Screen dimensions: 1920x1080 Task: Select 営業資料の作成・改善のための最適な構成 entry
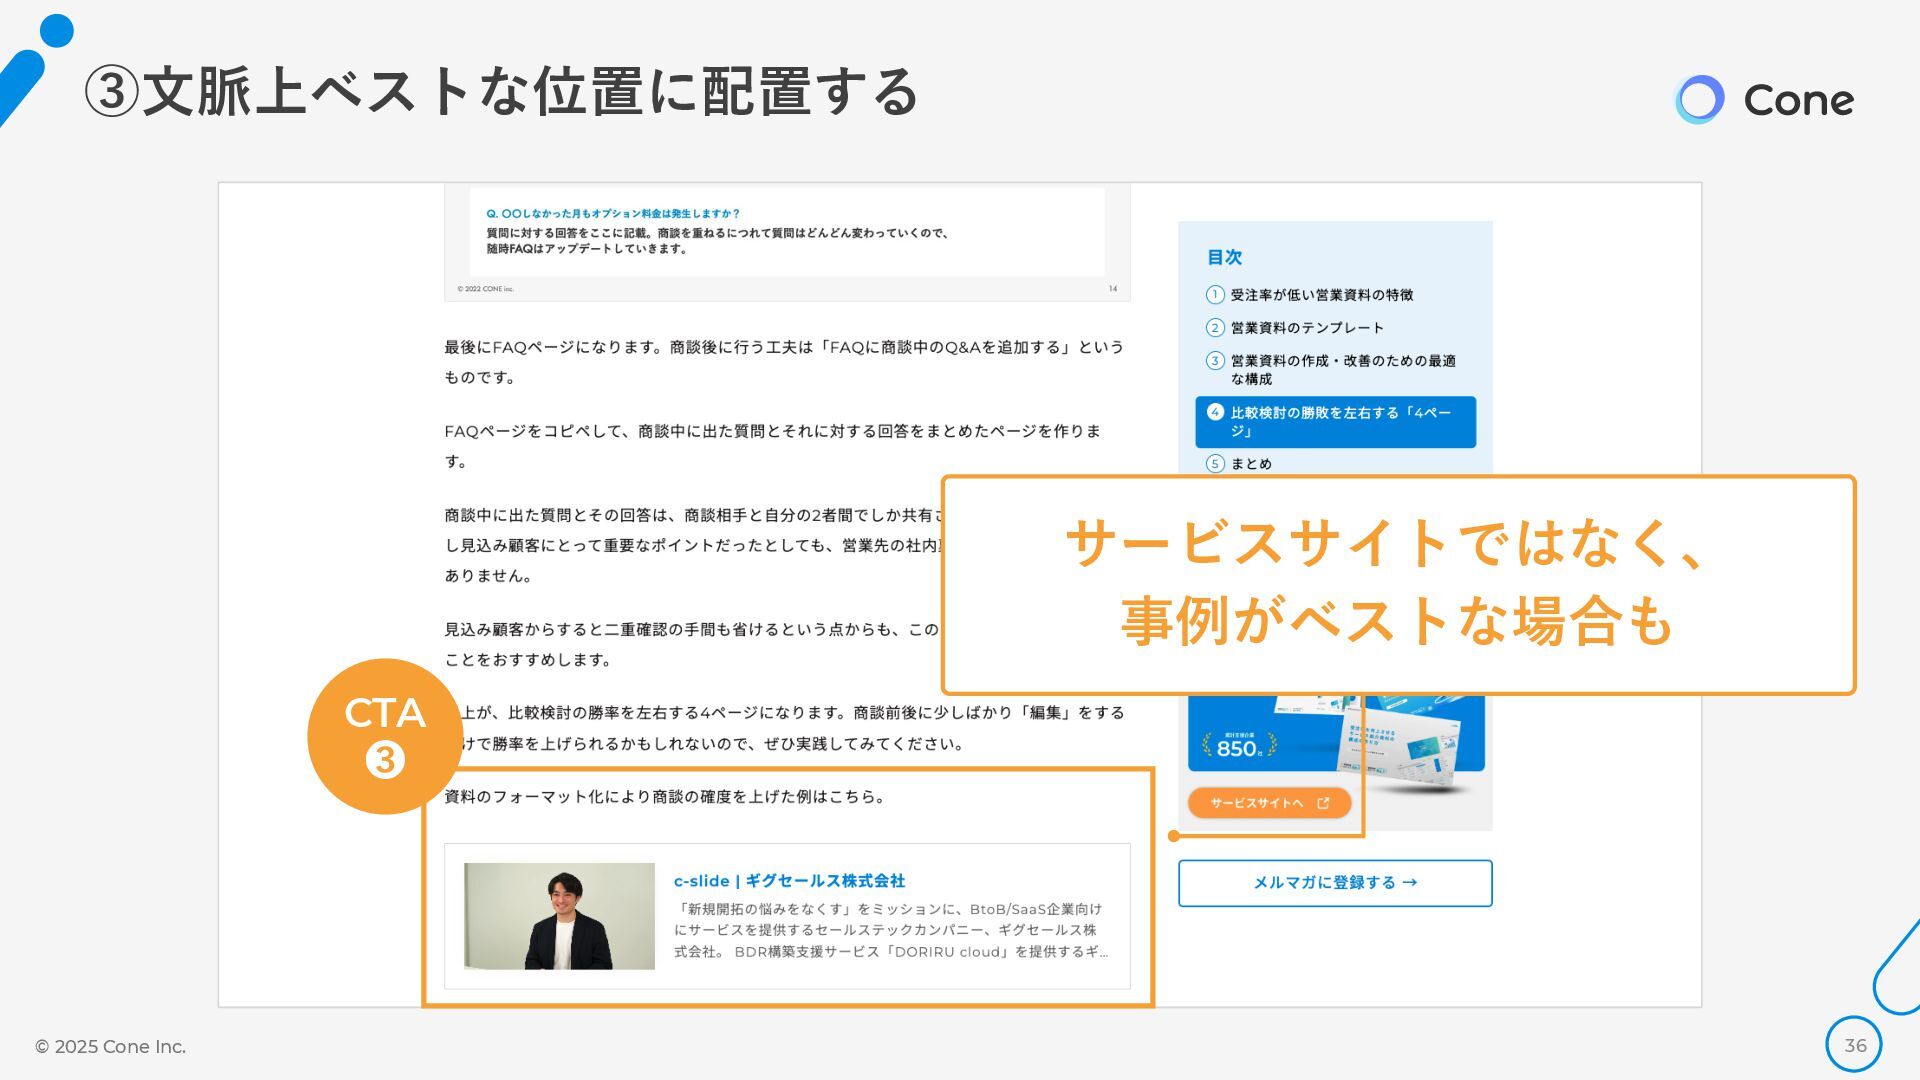click(1342, 369)
